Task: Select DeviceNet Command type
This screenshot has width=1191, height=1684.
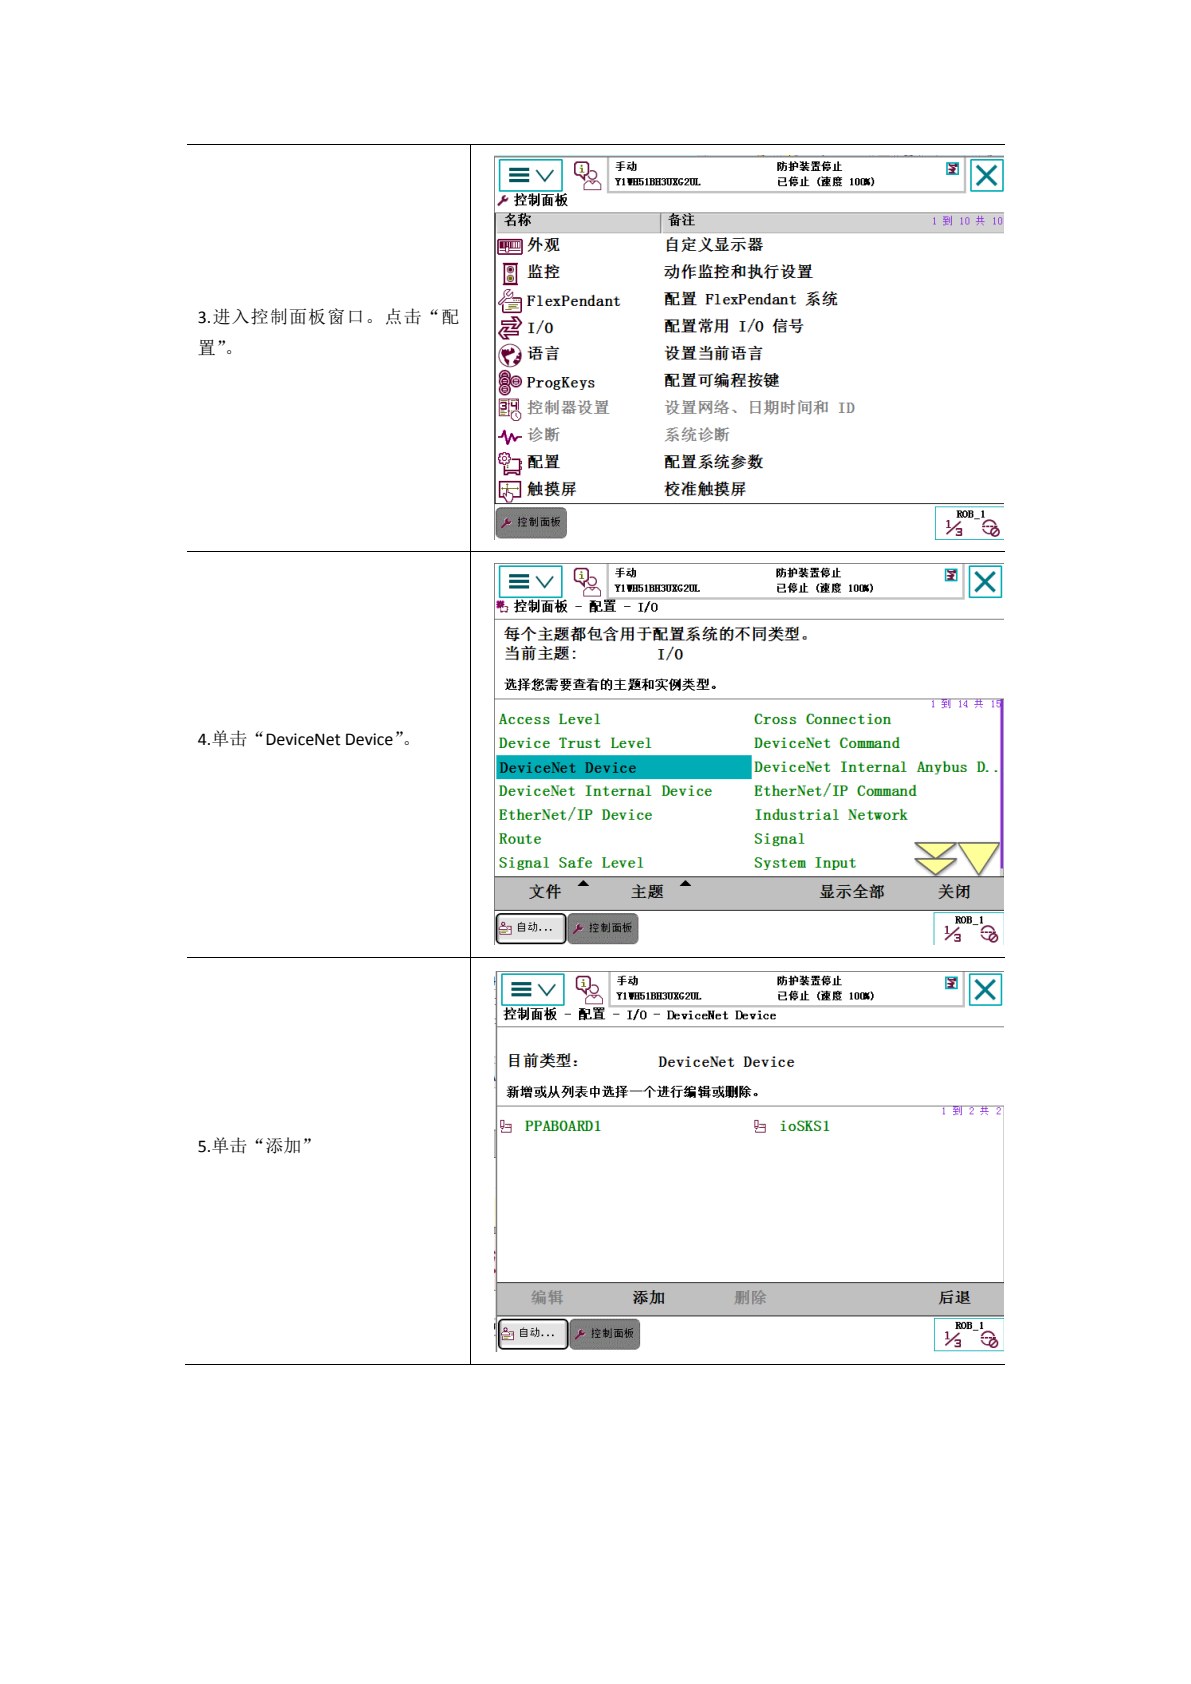Action: coord(827,744)
